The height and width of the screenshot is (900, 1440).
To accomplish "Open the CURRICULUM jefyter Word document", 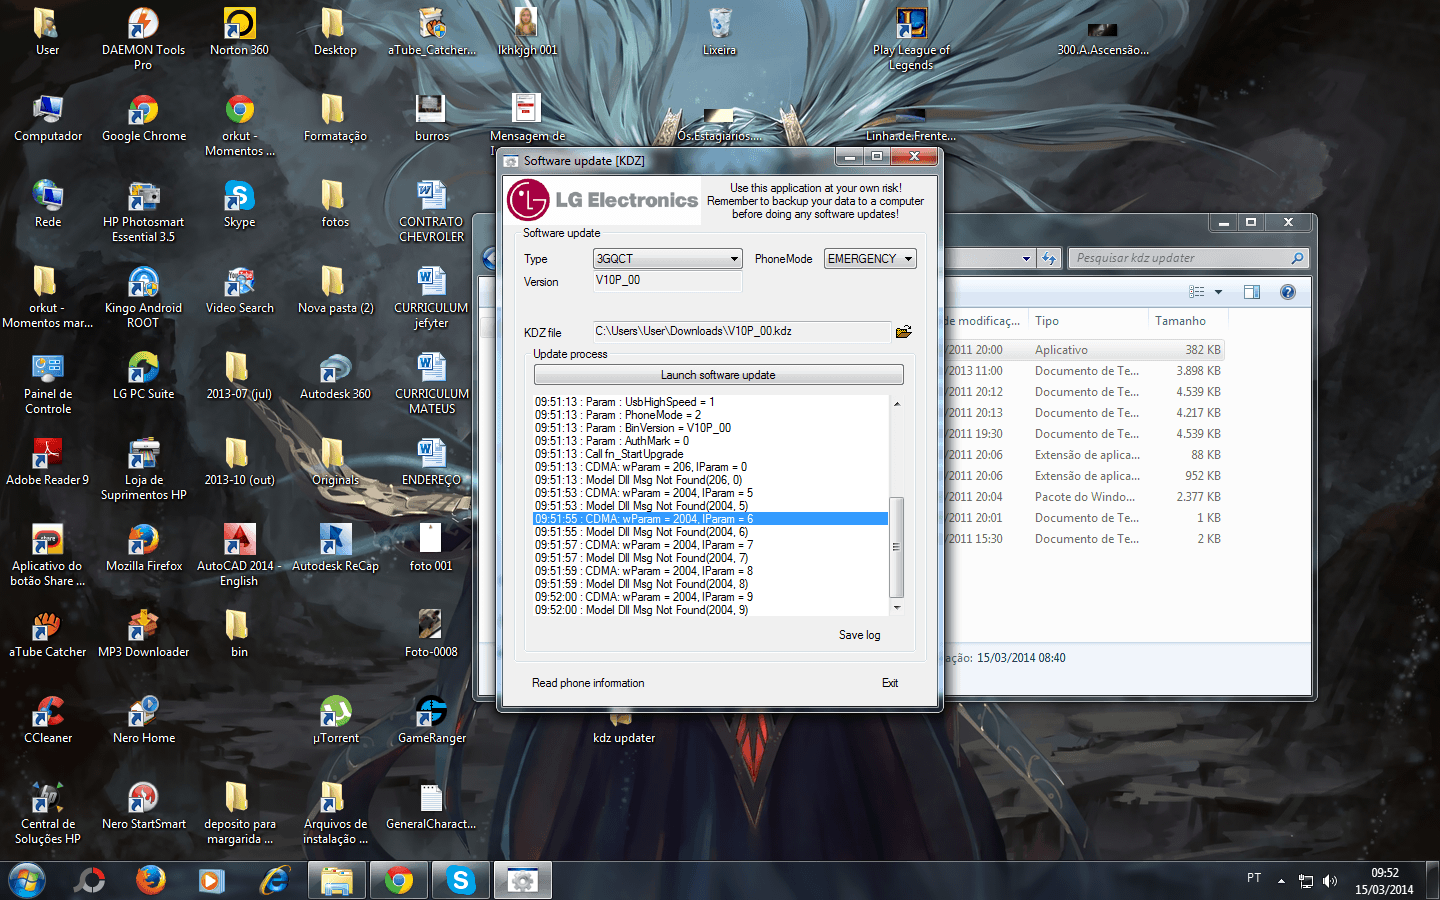I will (431, 297).
